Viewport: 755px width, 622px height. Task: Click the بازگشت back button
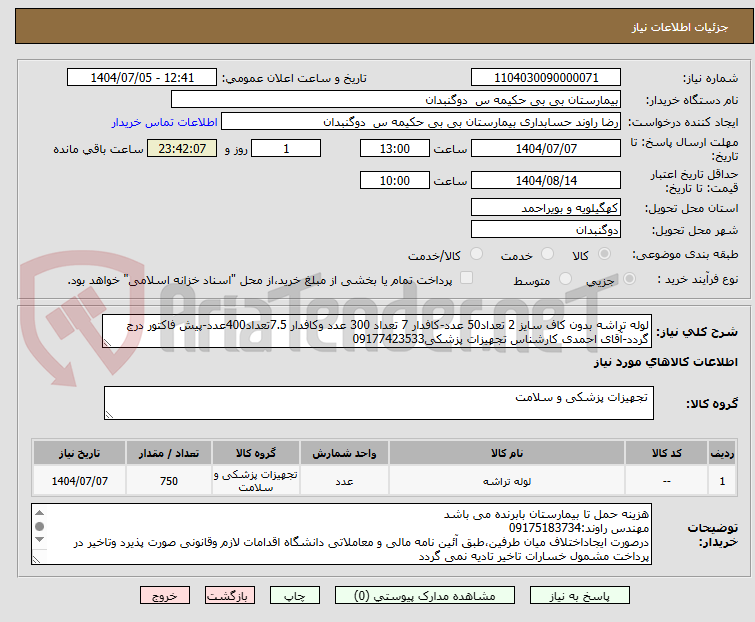click(x=229, y=596)
